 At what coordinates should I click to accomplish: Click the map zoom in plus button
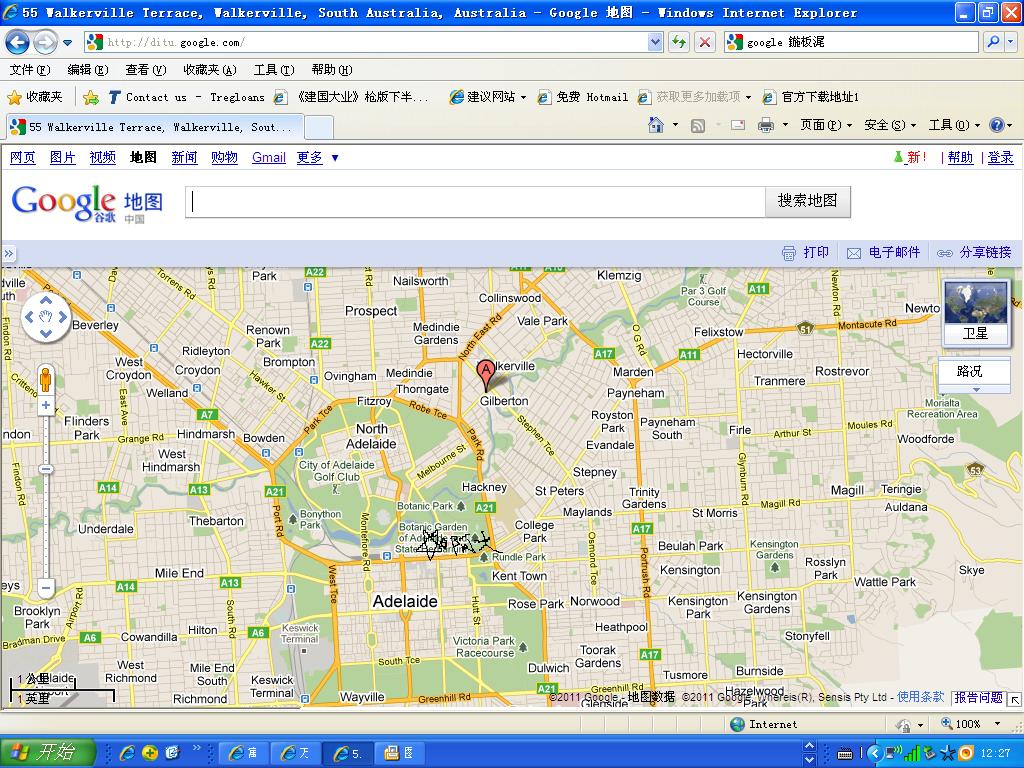(x=46, y=406)
